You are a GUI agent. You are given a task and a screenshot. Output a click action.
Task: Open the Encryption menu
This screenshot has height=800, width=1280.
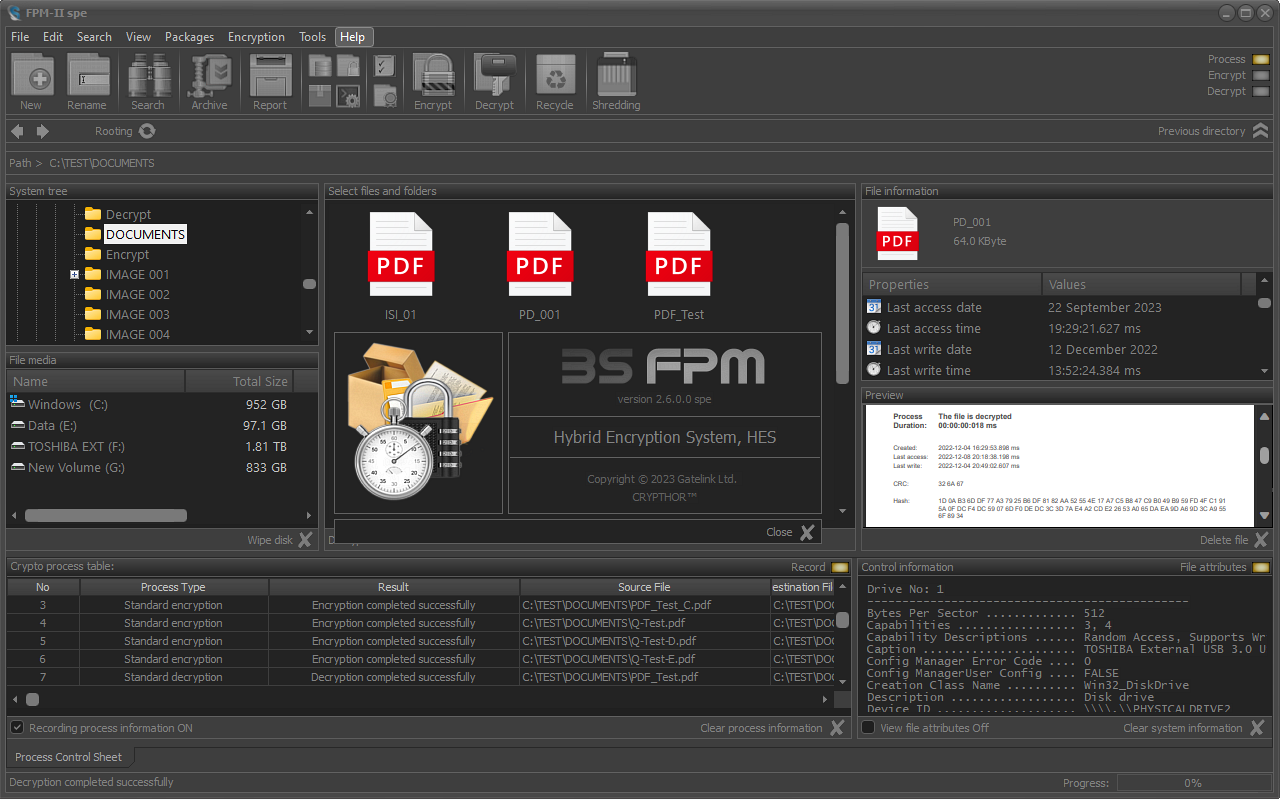click(x=256, y=37)
